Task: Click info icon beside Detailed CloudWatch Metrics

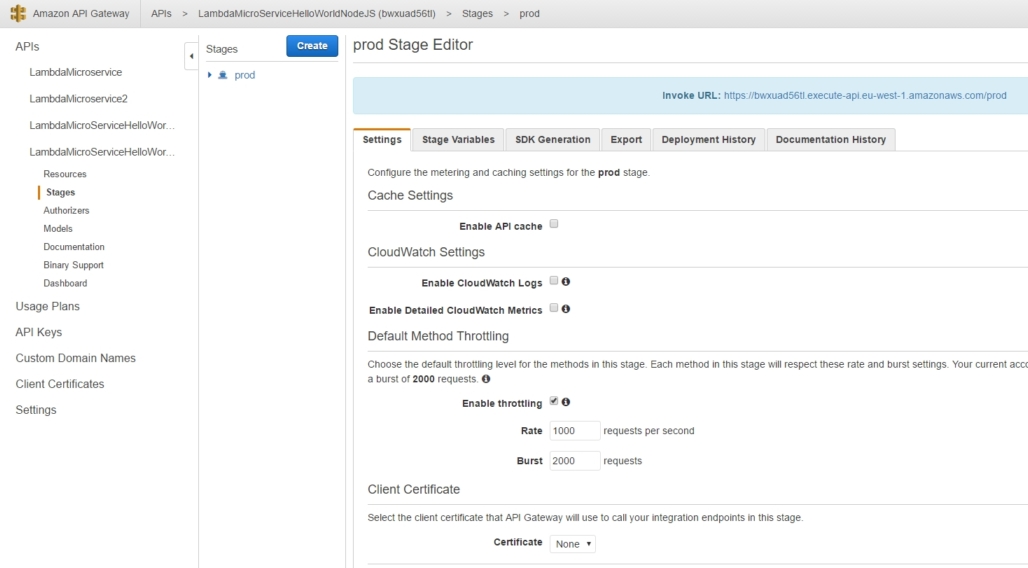Action: (x=566, y=308)
